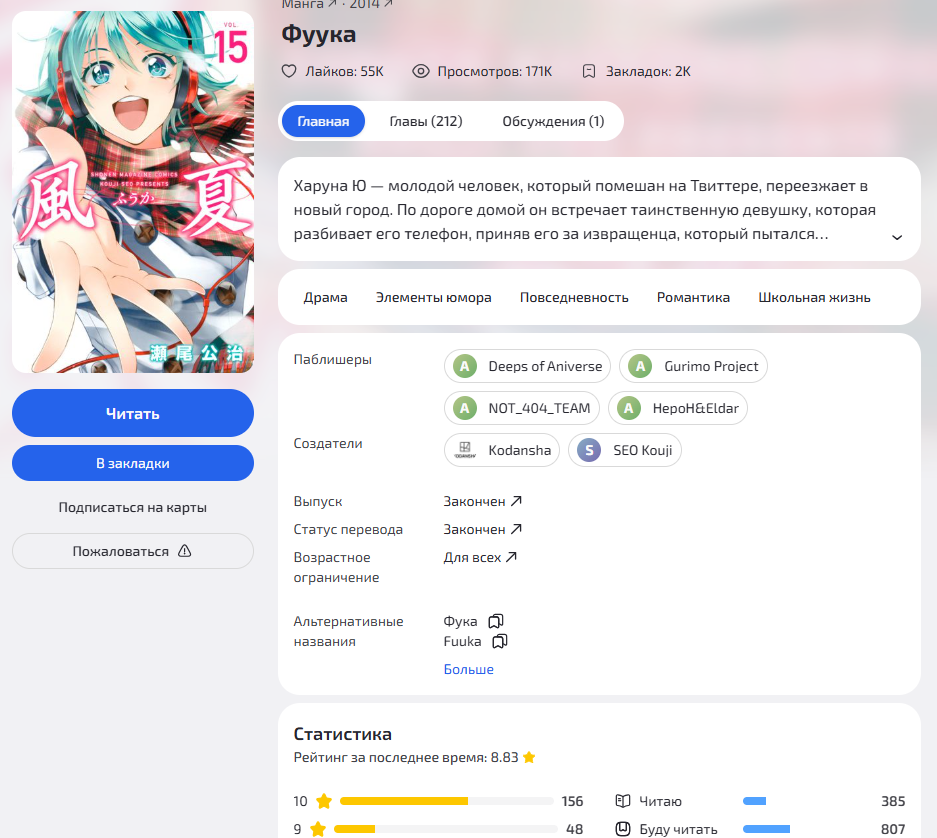Open the Обсуждения (1) tab
Screen dimensions: 937x838
click(x=553, y=121)
